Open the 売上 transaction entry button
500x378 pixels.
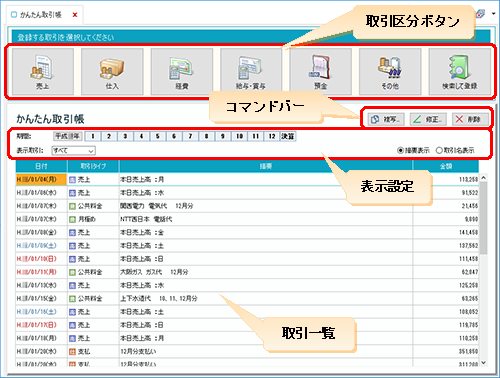click(x=43, y=72)
